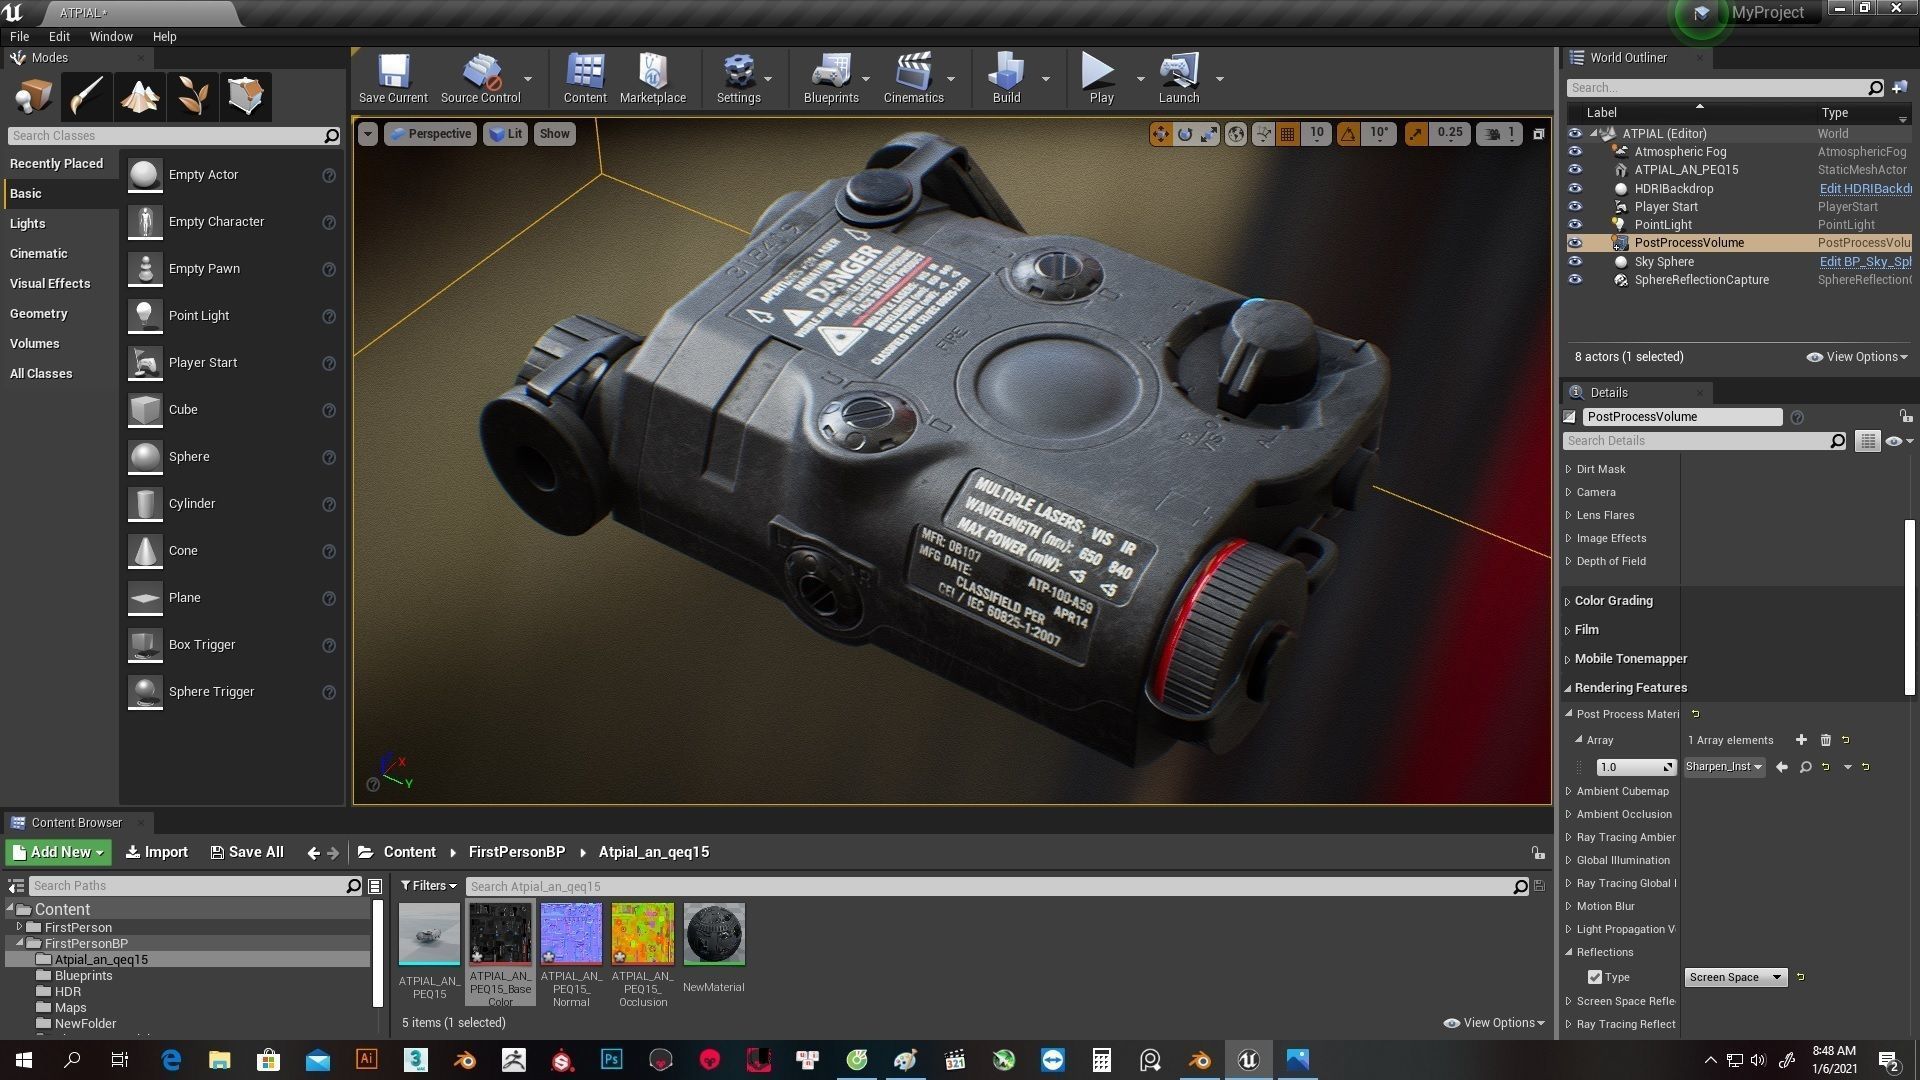Click Import button in Content Browser
Viewport: 1920px width, 1080px height.
156,852
